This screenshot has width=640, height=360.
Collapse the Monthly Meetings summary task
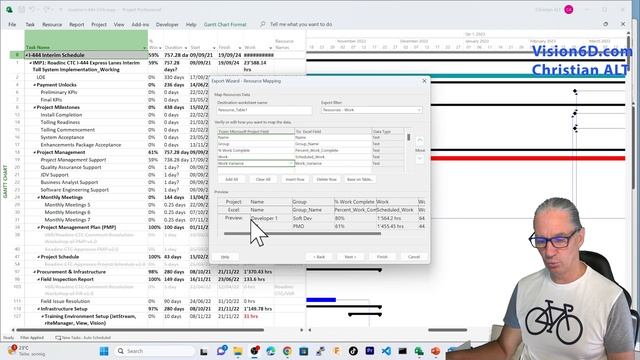pyautogui.click(x=39, y=197)
